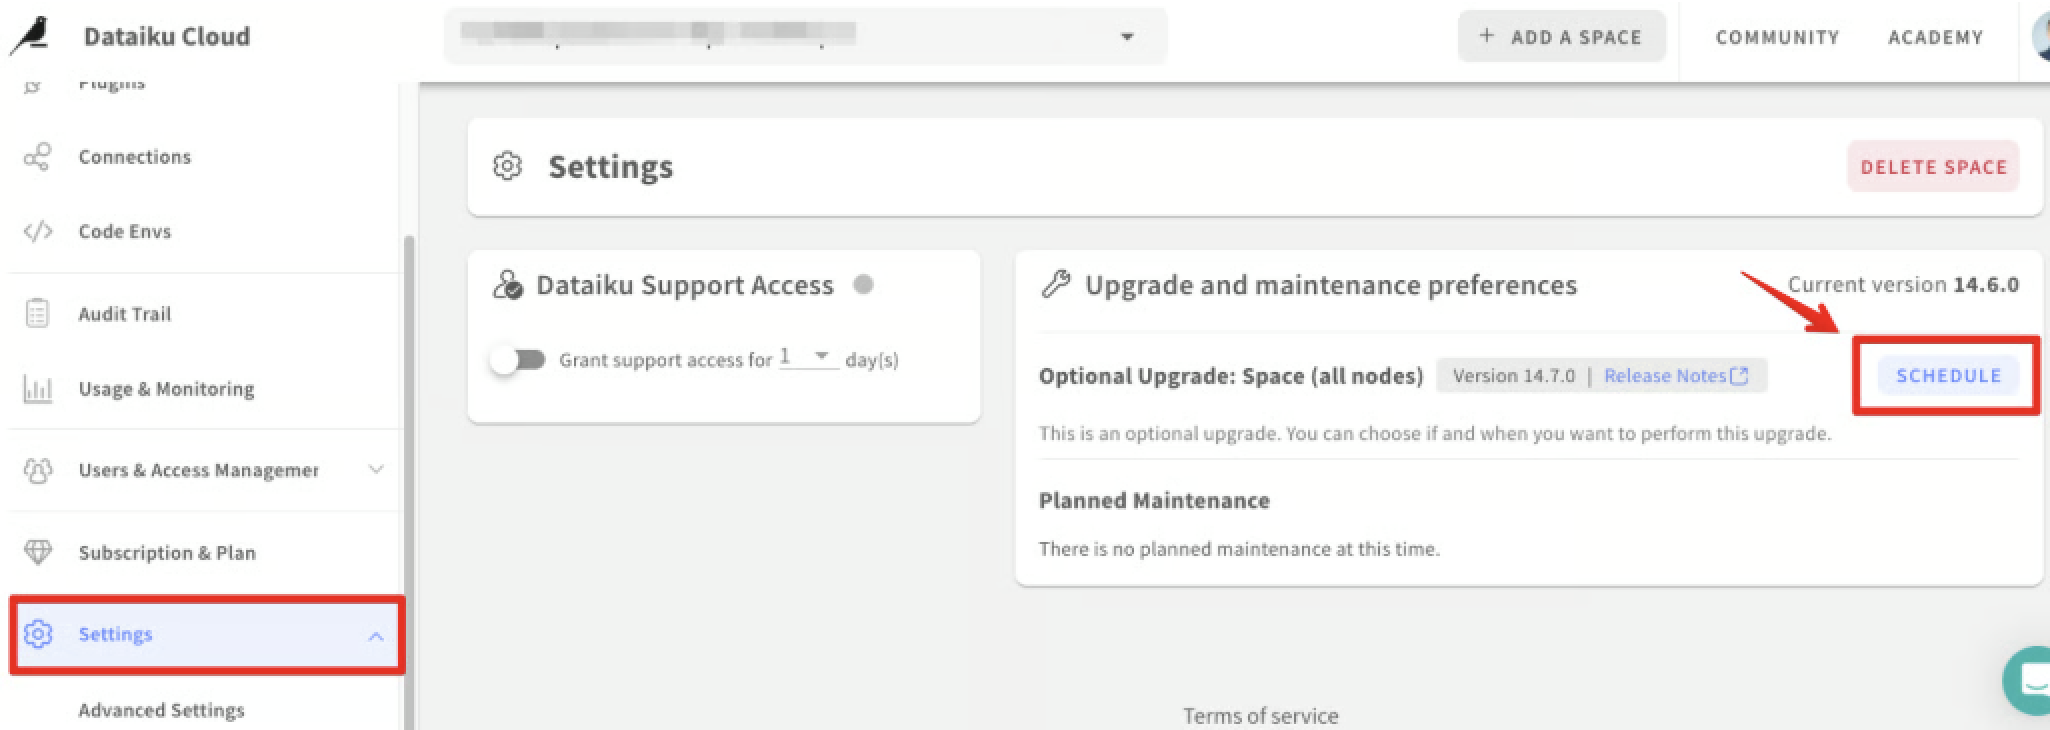Click the user avatar at top right
The image size is (2050, 730).
pyautogui.click(x=2040, y=37)
